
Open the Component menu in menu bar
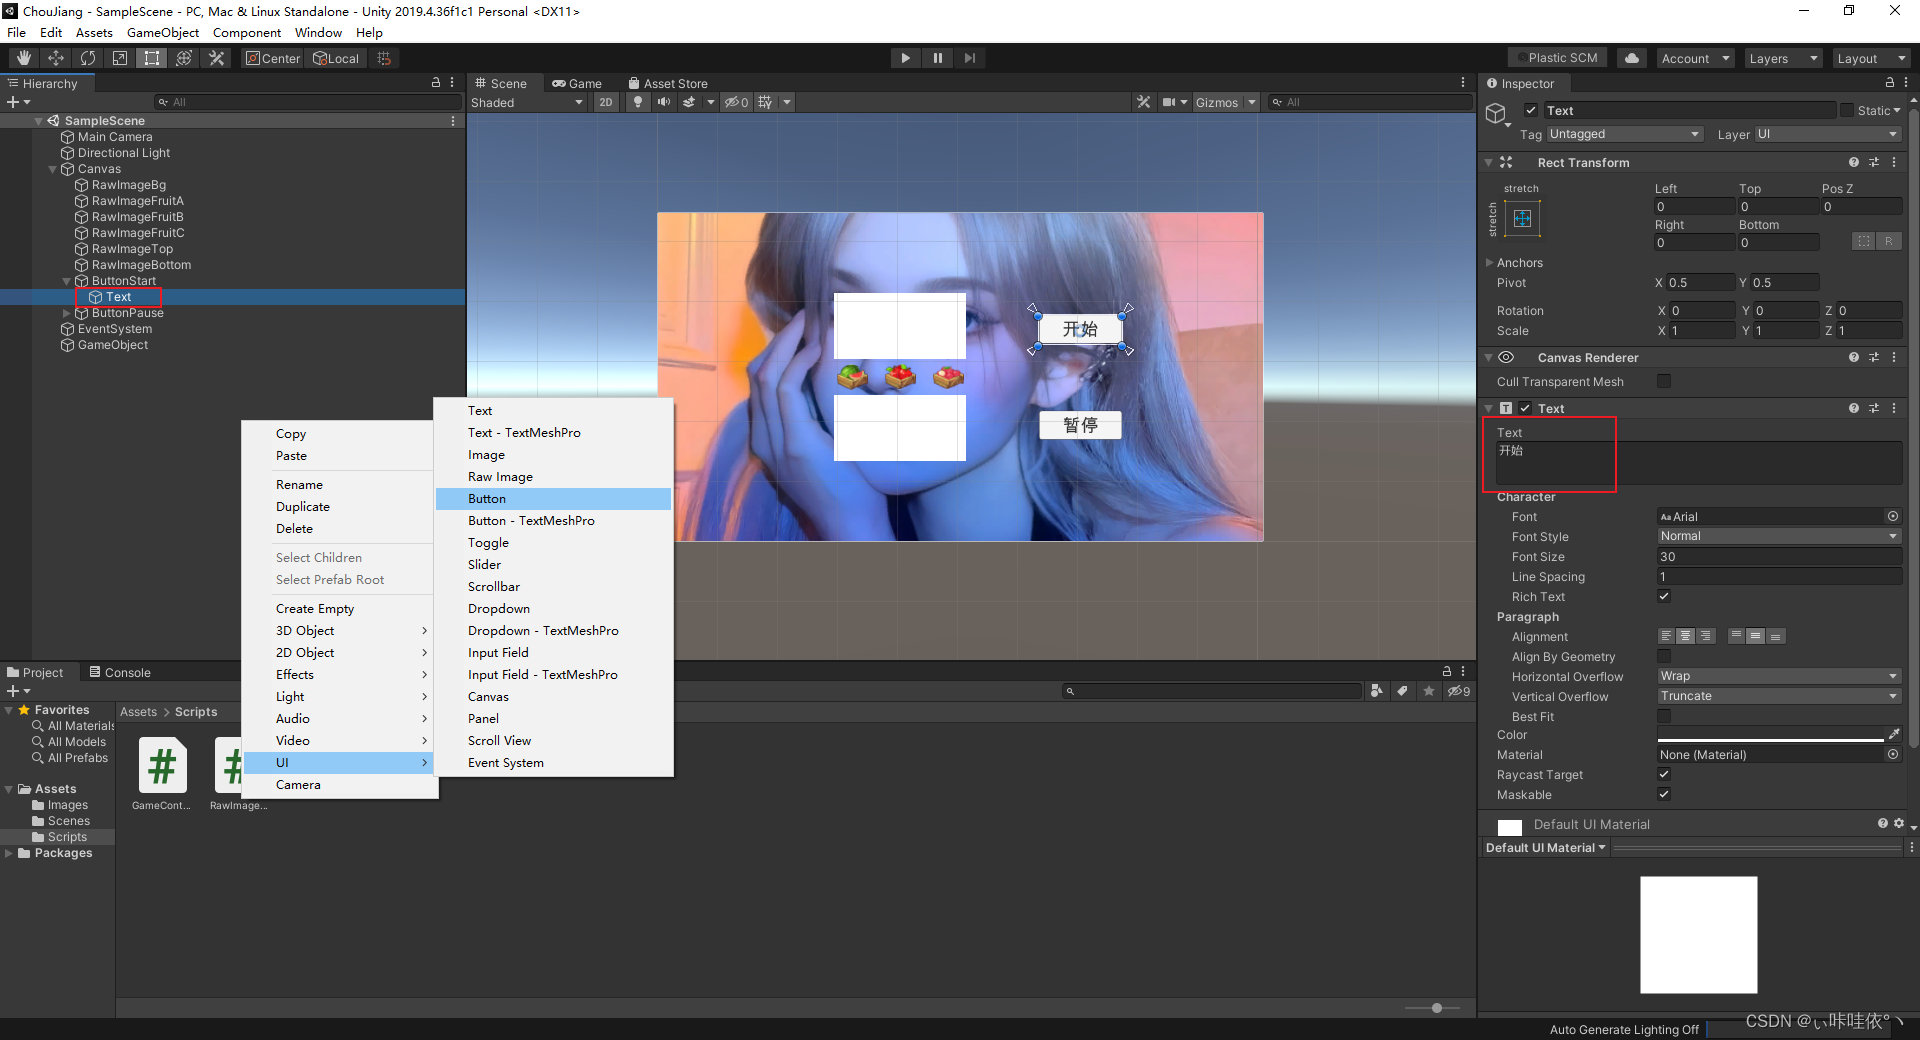[247, 32]
